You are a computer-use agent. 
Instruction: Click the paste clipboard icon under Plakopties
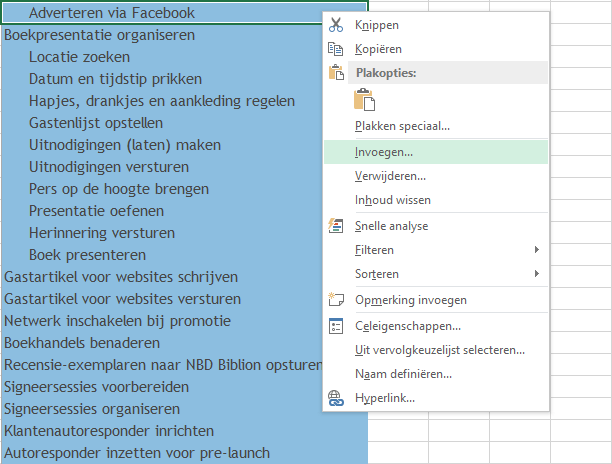point(363,99)
